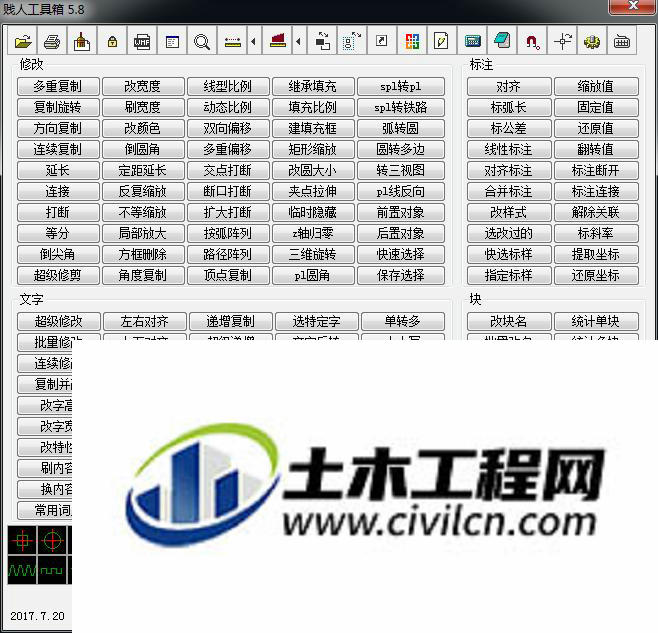Click the 继承填充 button
The image size is (658, 633).
point(313,86)
